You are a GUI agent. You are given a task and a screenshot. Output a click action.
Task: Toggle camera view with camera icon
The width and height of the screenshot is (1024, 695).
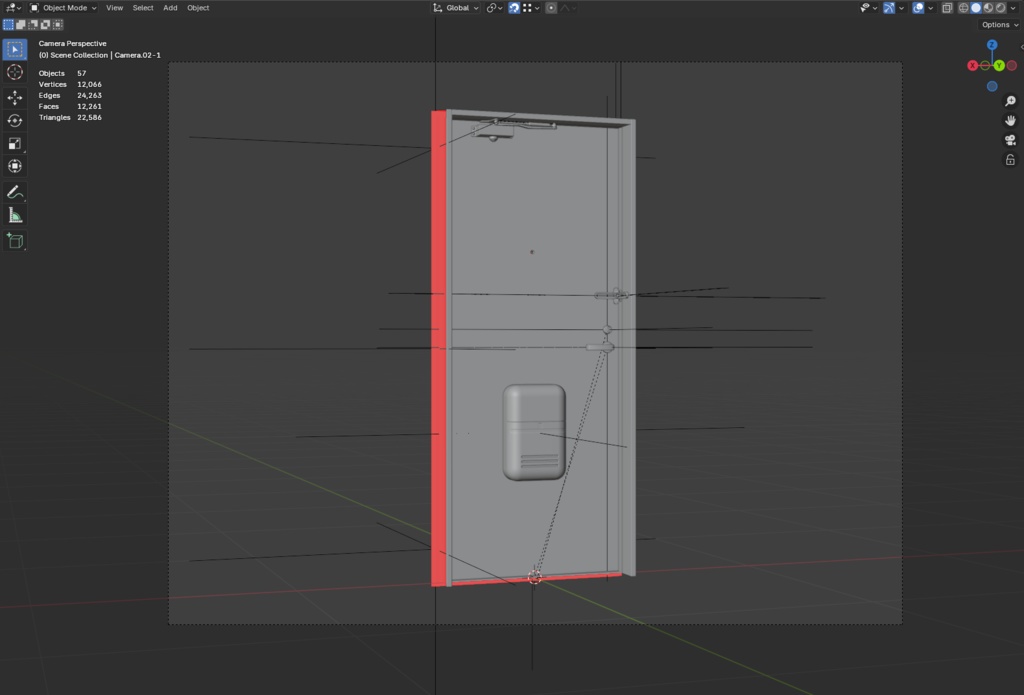click(1010, 140)
